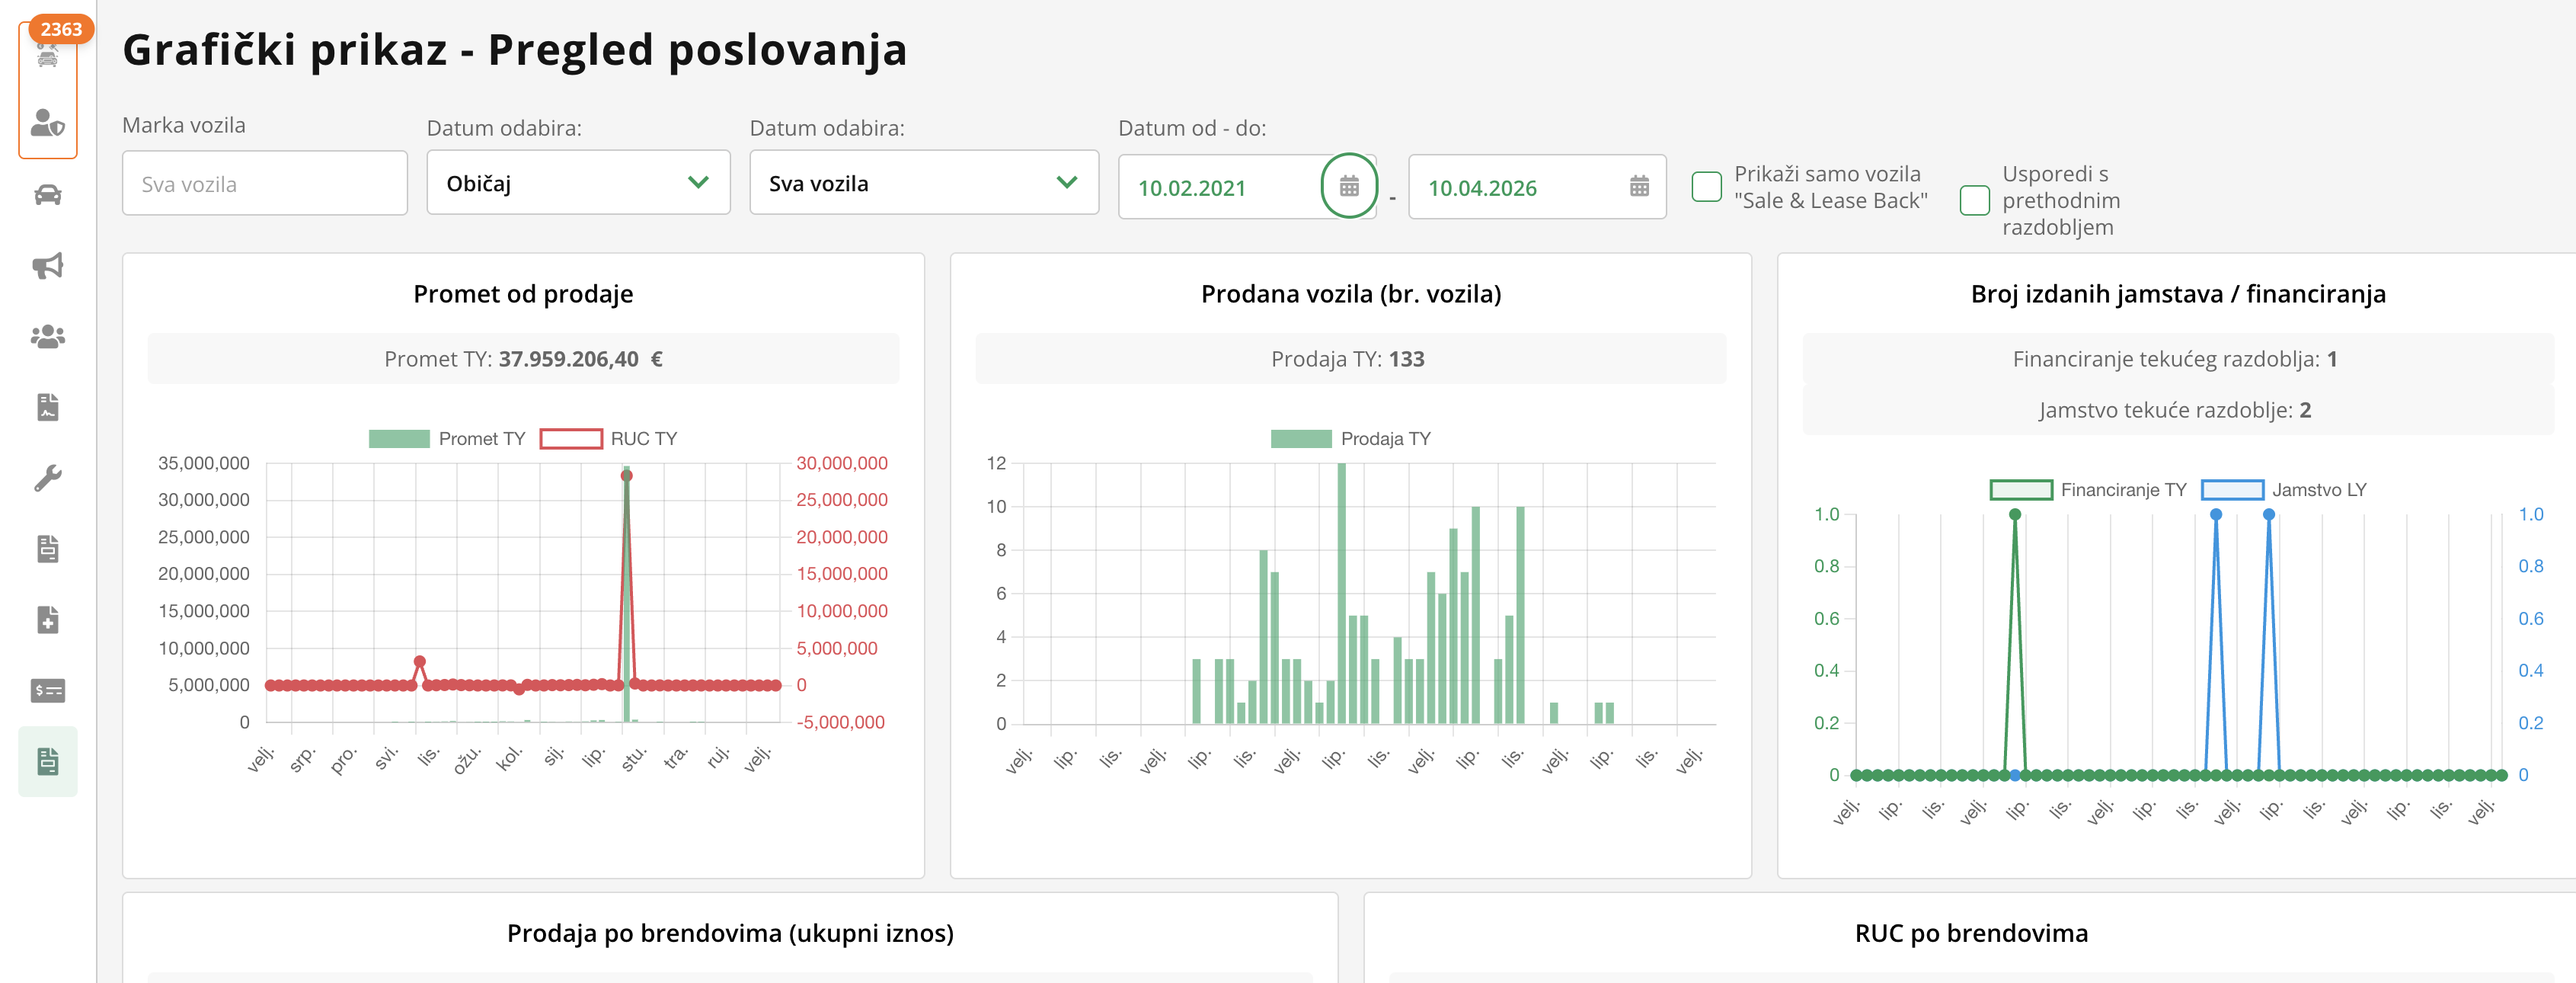The height and width of the screenshot is (983, 2576).
Task: Check Usporedi s prethodnim razdobljem option
Action: point(1974,200)
